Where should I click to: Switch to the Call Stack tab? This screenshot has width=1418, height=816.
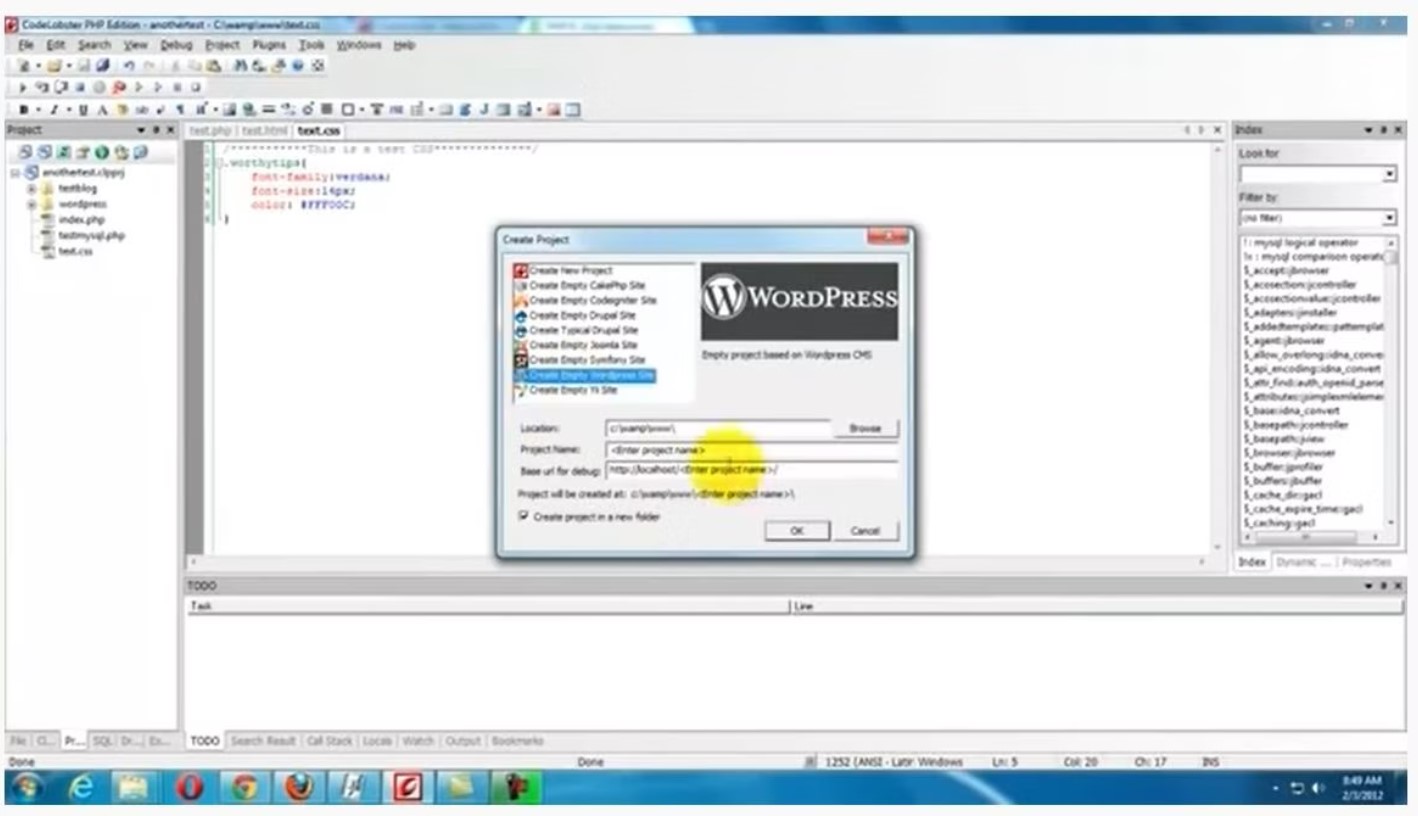[x=330, y=741]
